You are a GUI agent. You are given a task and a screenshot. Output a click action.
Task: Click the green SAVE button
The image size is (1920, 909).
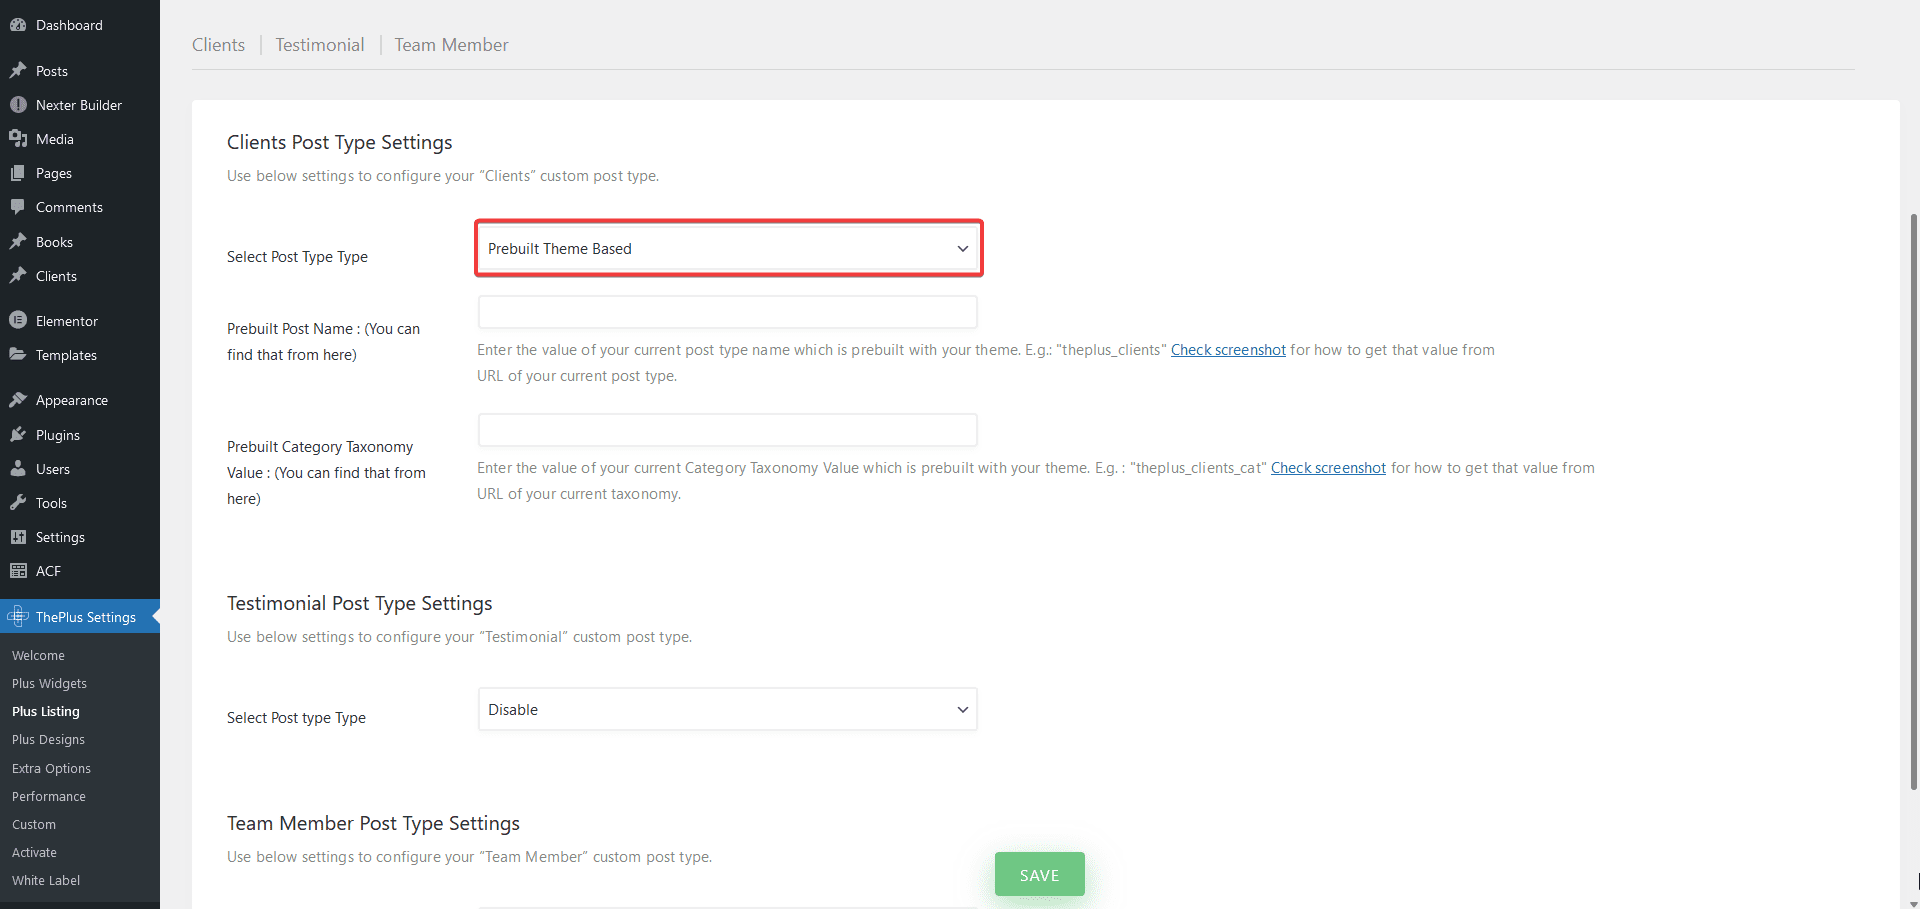(1040, 875)
